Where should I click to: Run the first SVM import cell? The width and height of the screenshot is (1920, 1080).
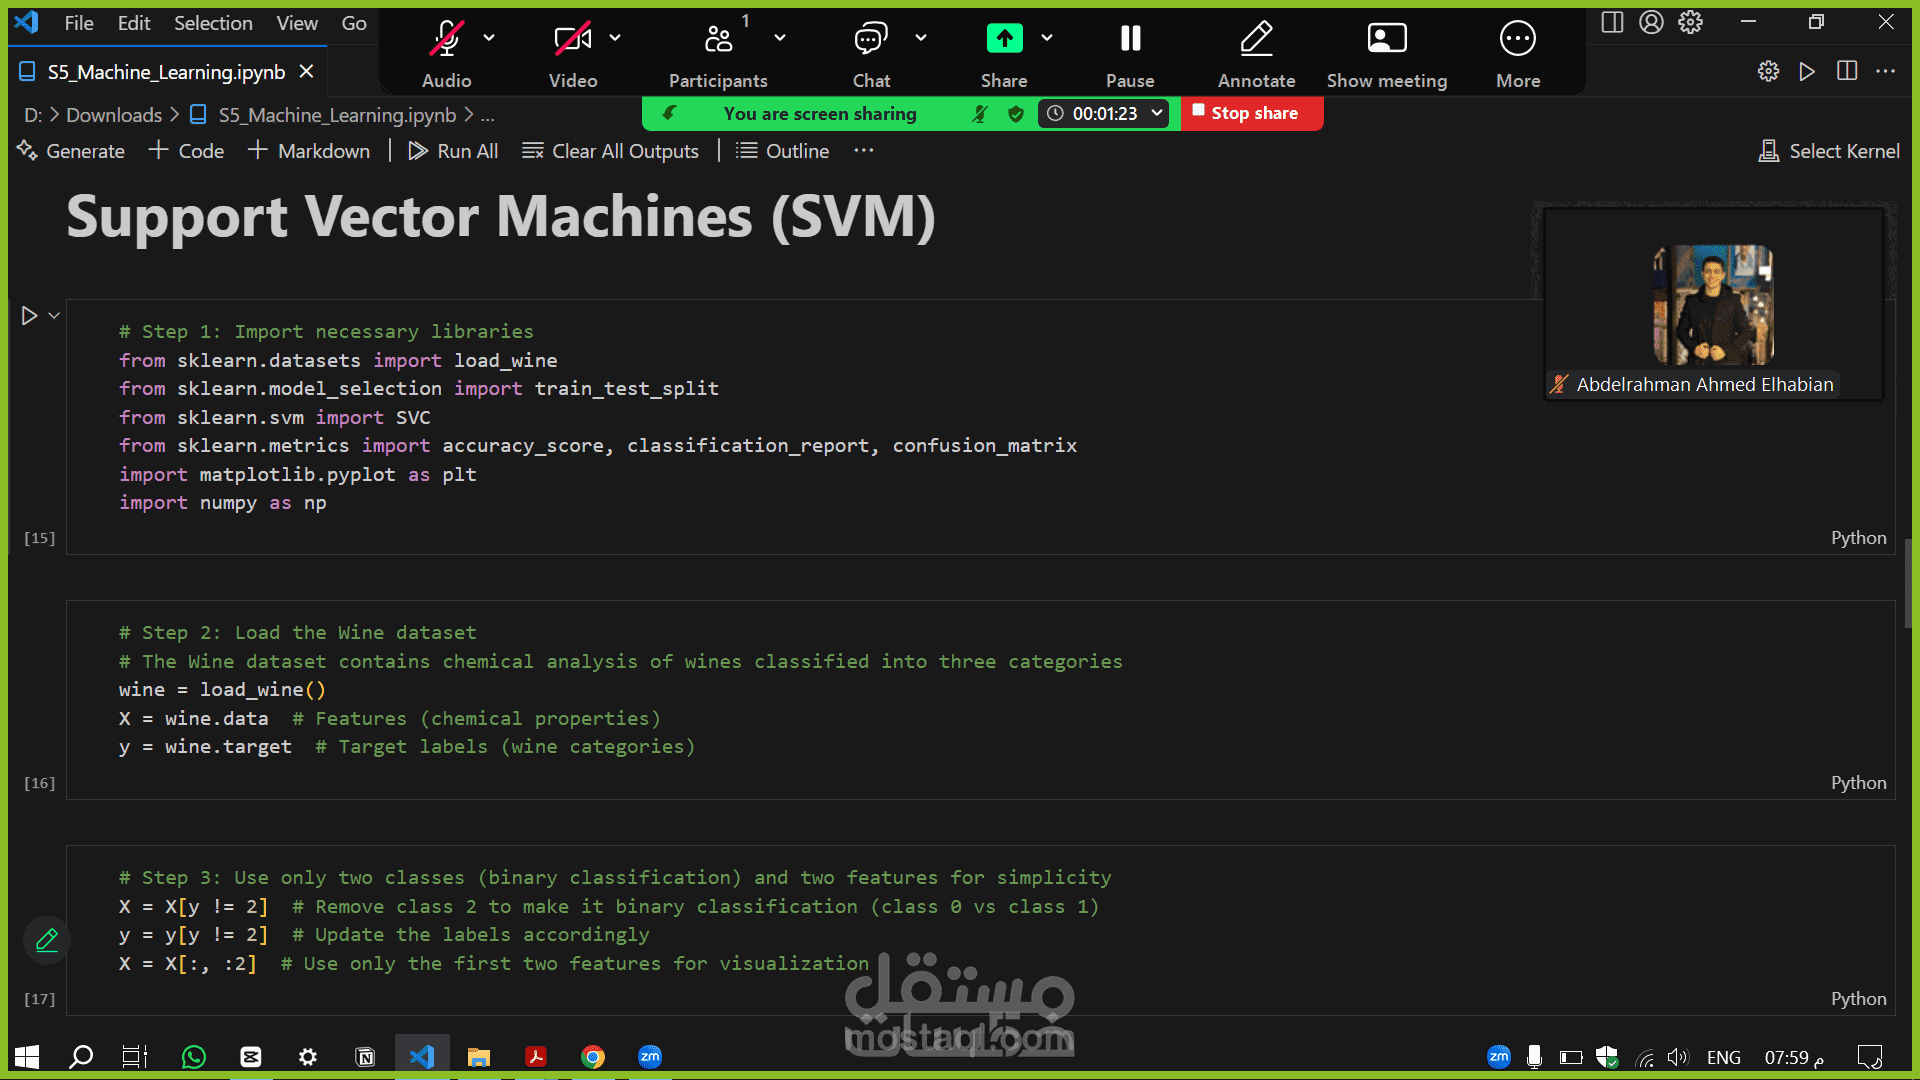29,316
